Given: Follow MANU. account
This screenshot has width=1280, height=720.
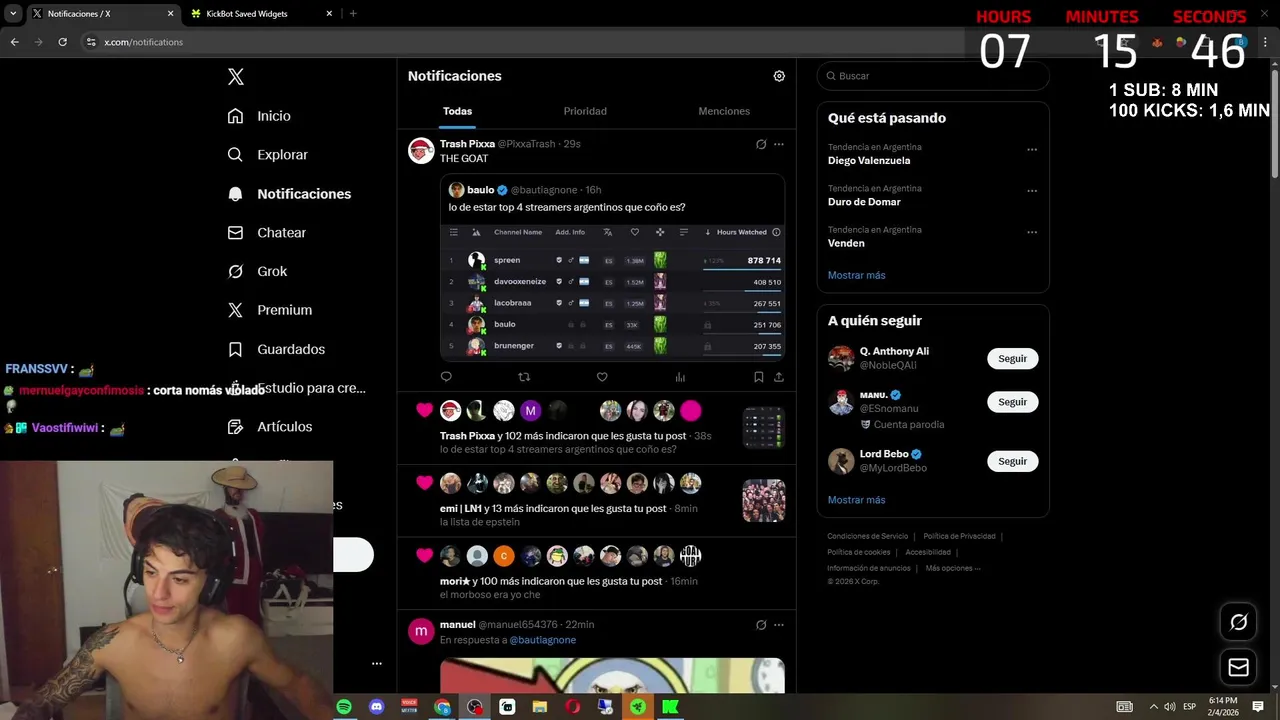Looking at the screenshot, I should click(1012, 402).
